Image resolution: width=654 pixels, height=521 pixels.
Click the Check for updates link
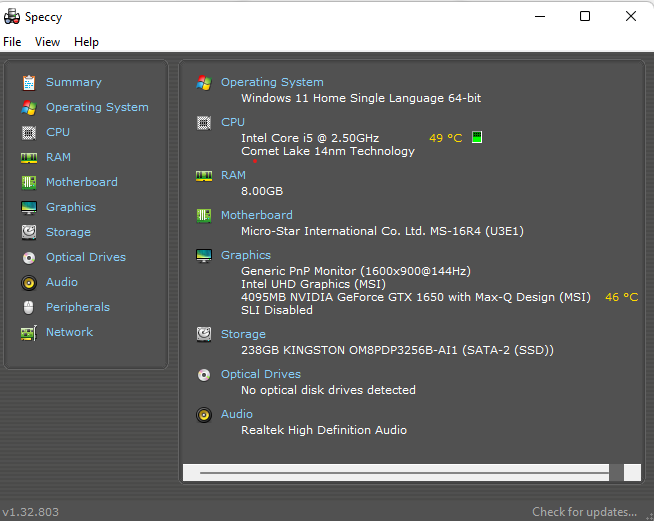[x=584, y=512]
